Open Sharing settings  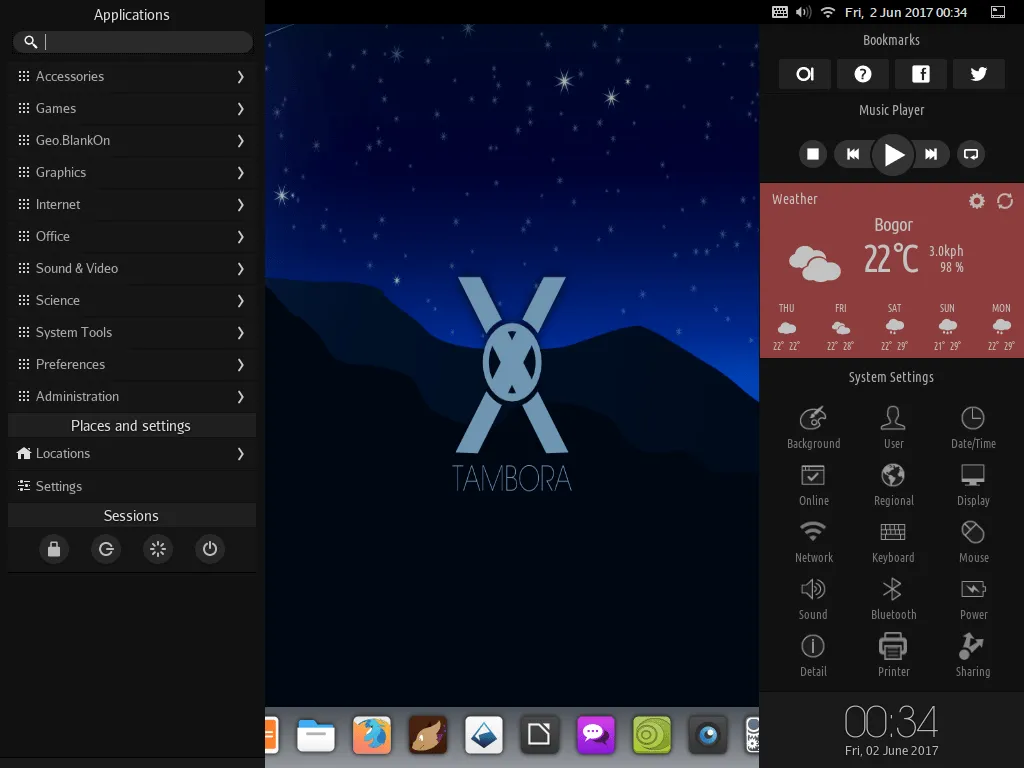point(973,655)
